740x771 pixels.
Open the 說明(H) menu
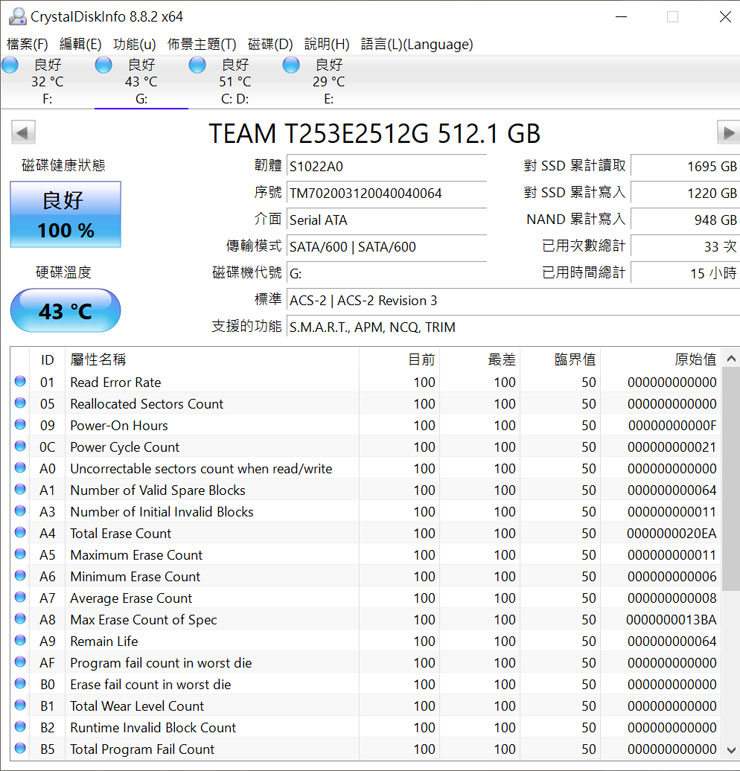(x=326, y=44)
